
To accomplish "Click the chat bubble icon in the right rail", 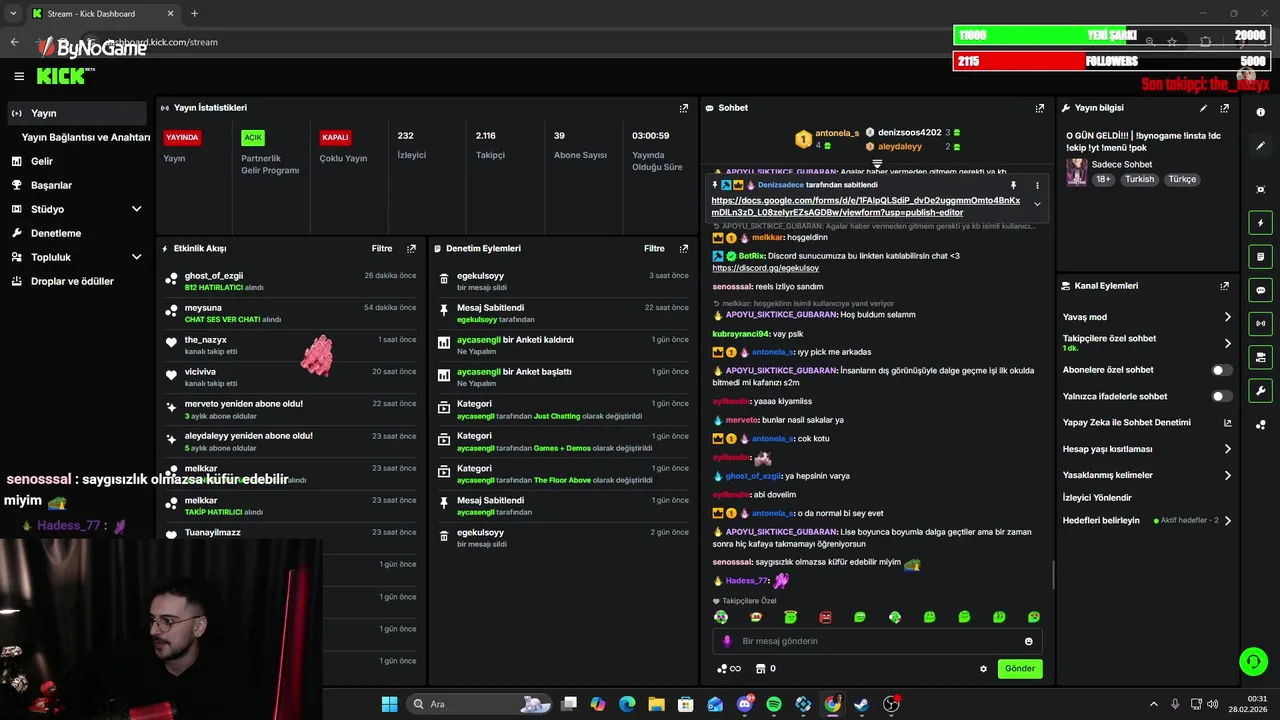I will [1261, 290].
